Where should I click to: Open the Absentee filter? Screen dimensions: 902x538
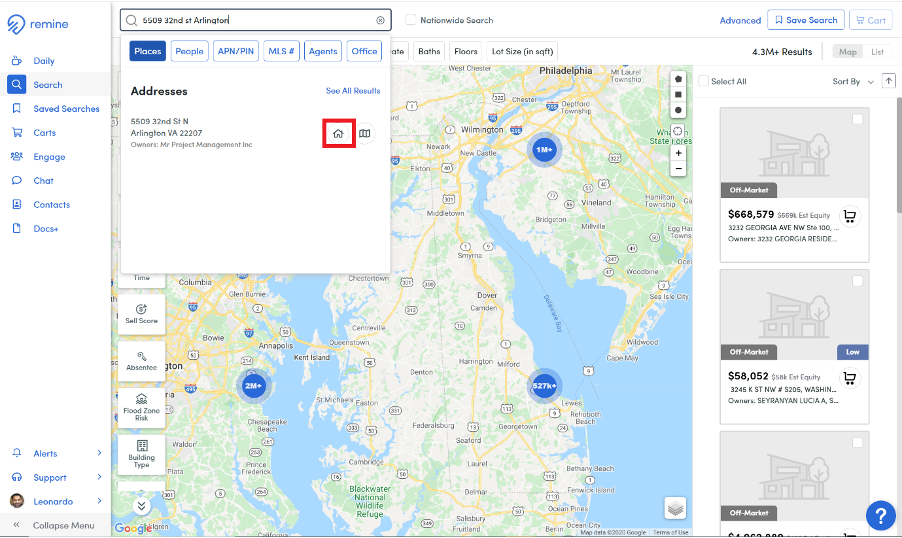click(142, 361)
